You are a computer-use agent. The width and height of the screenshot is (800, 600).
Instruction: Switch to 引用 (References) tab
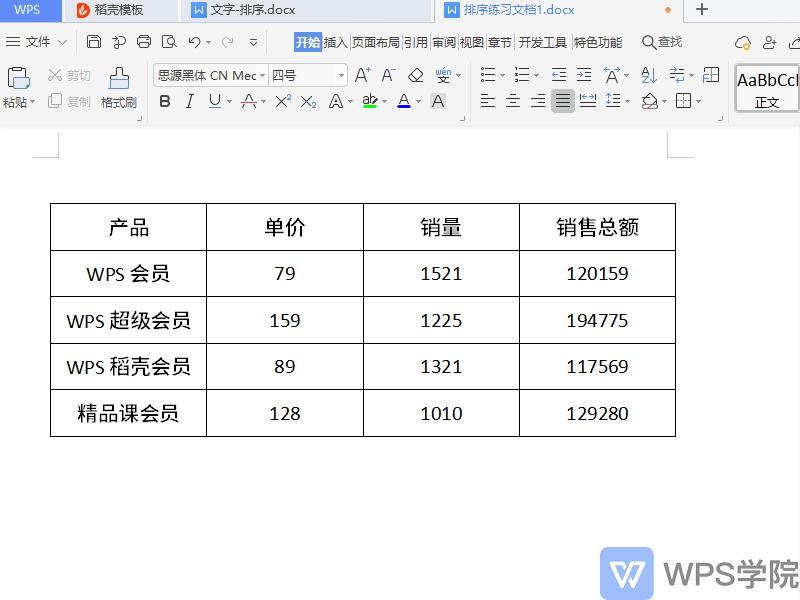tap(416, 42)
